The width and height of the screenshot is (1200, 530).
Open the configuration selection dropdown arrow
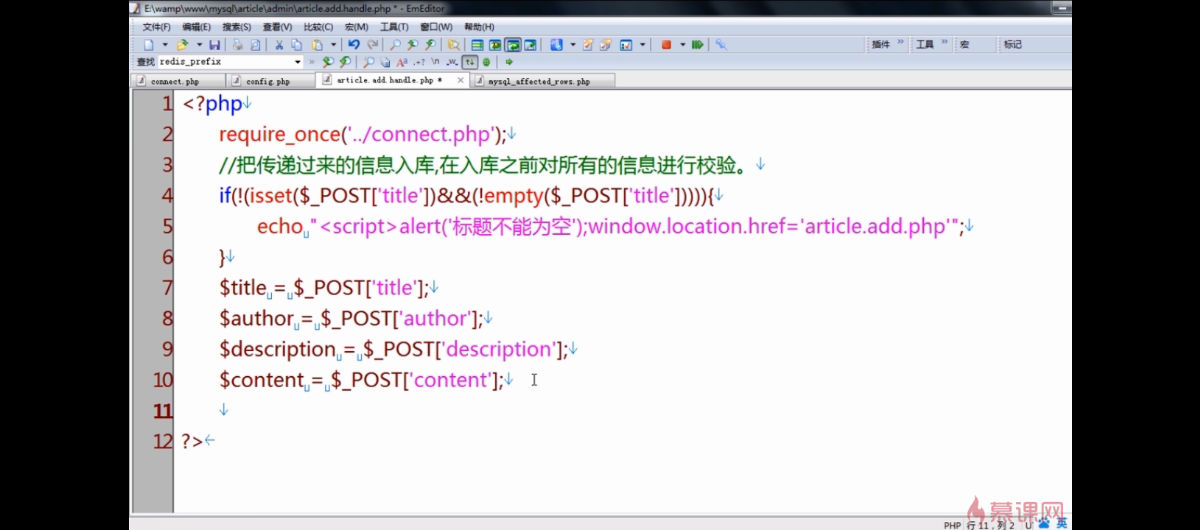(572, 45)
